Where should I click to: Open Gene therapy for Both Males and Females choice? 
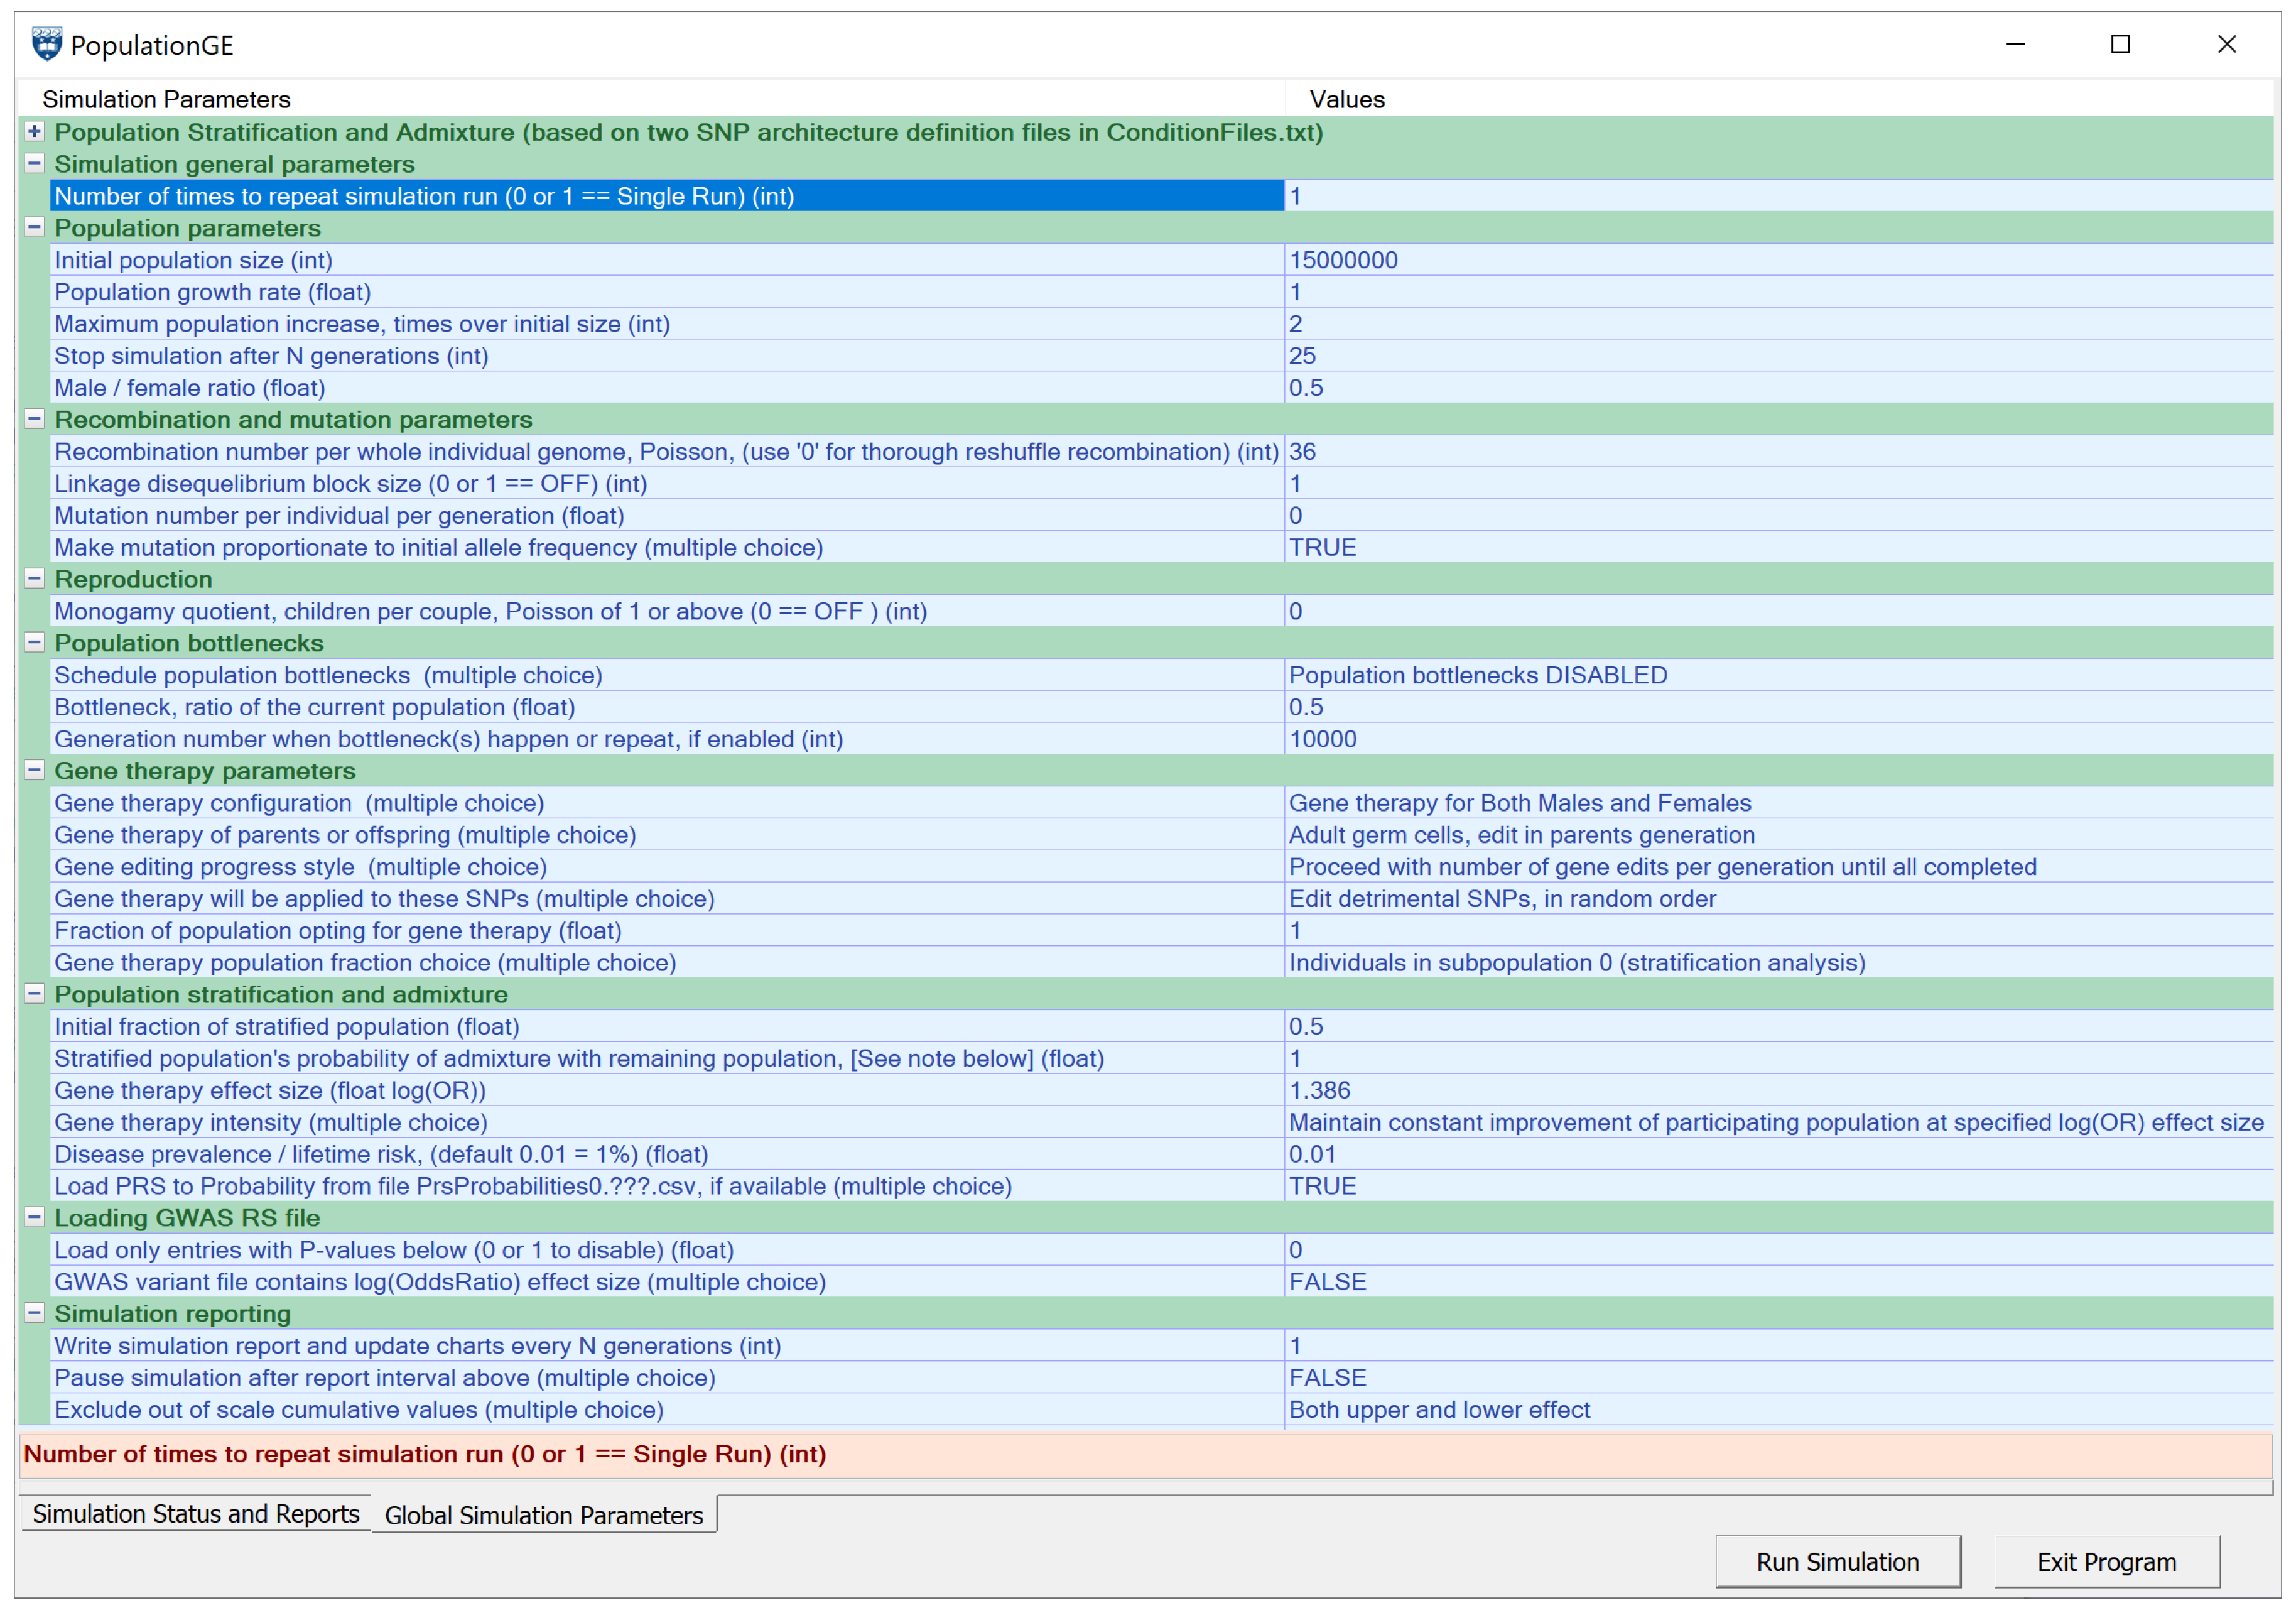(x=1779, y=803)
